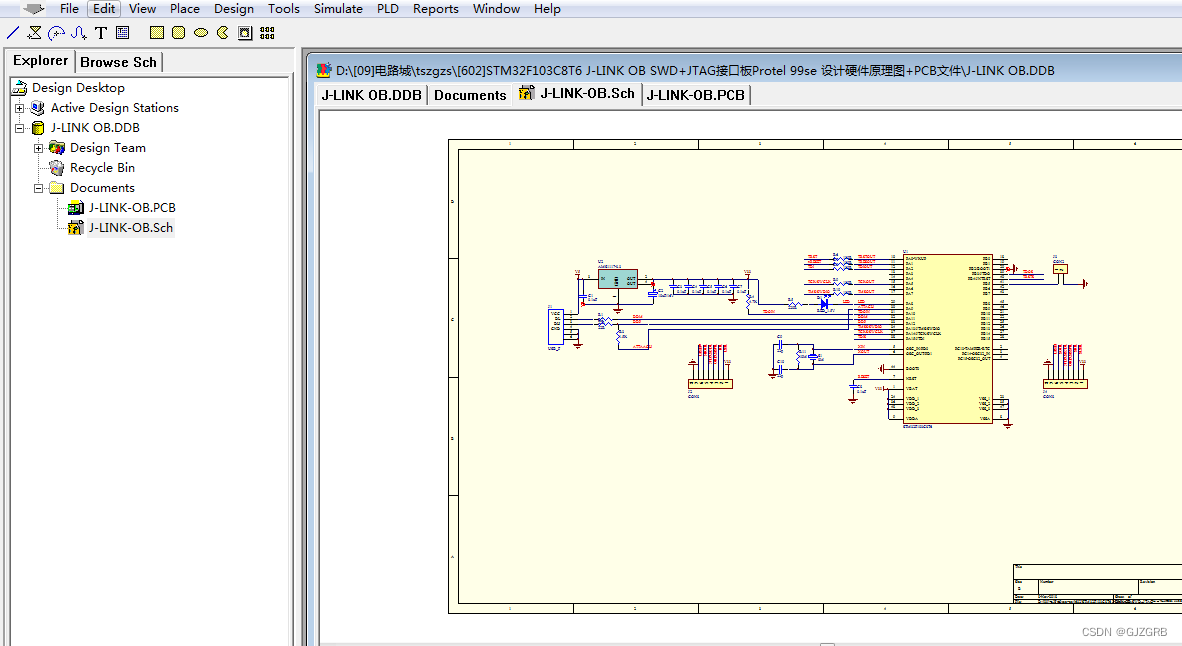The width and height of the screenshot is (1182, 646).
Task: Click the PCB file icon in tree
Action: point(75,208)
